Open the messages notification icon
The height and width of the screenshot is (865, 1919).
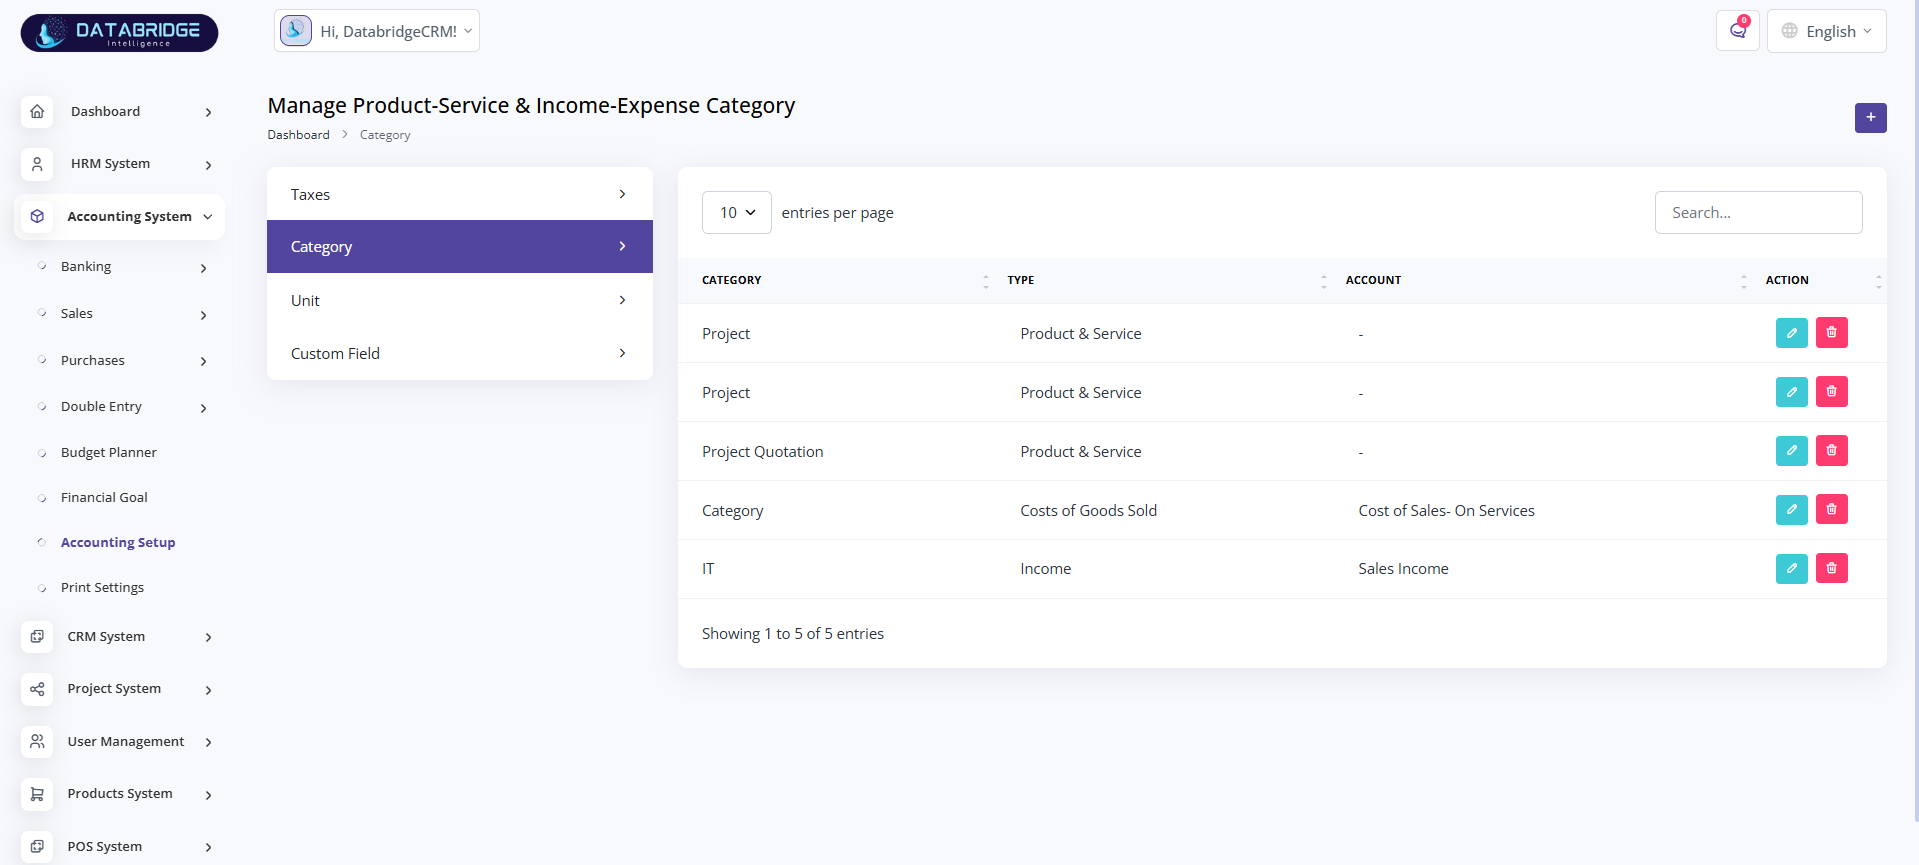(x=1738, y=30)
